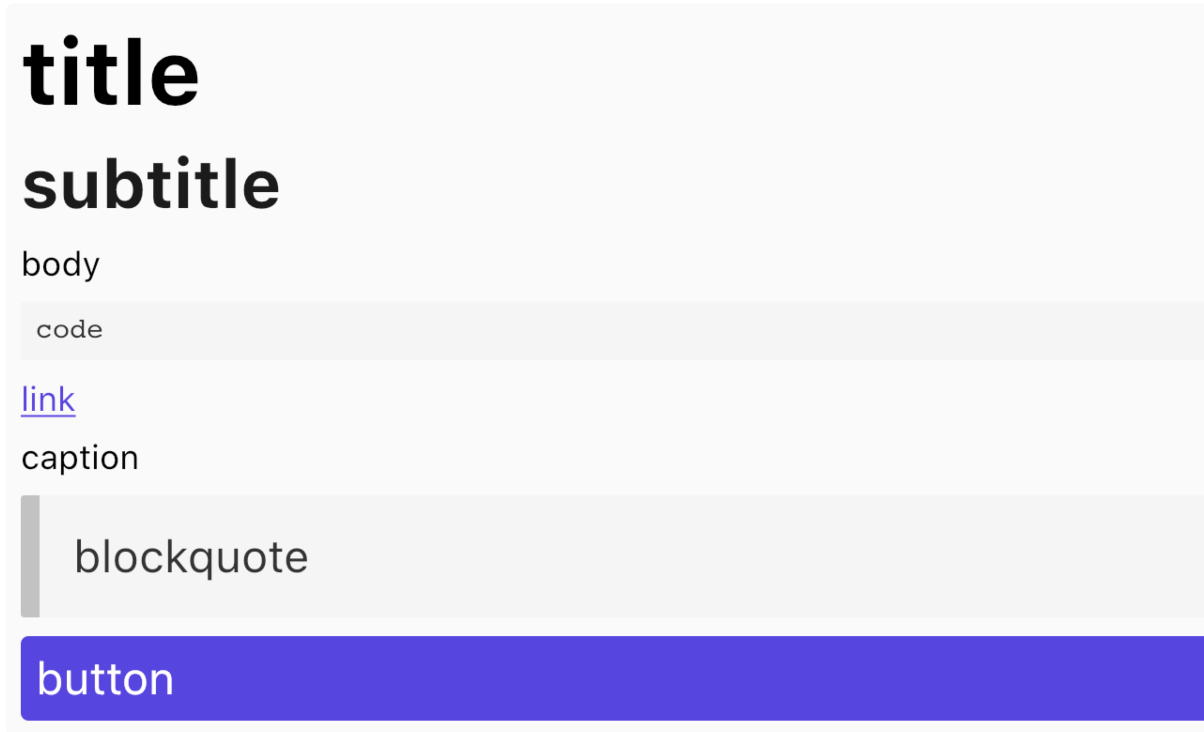Click the blank purple area of the button

(700, 679)
